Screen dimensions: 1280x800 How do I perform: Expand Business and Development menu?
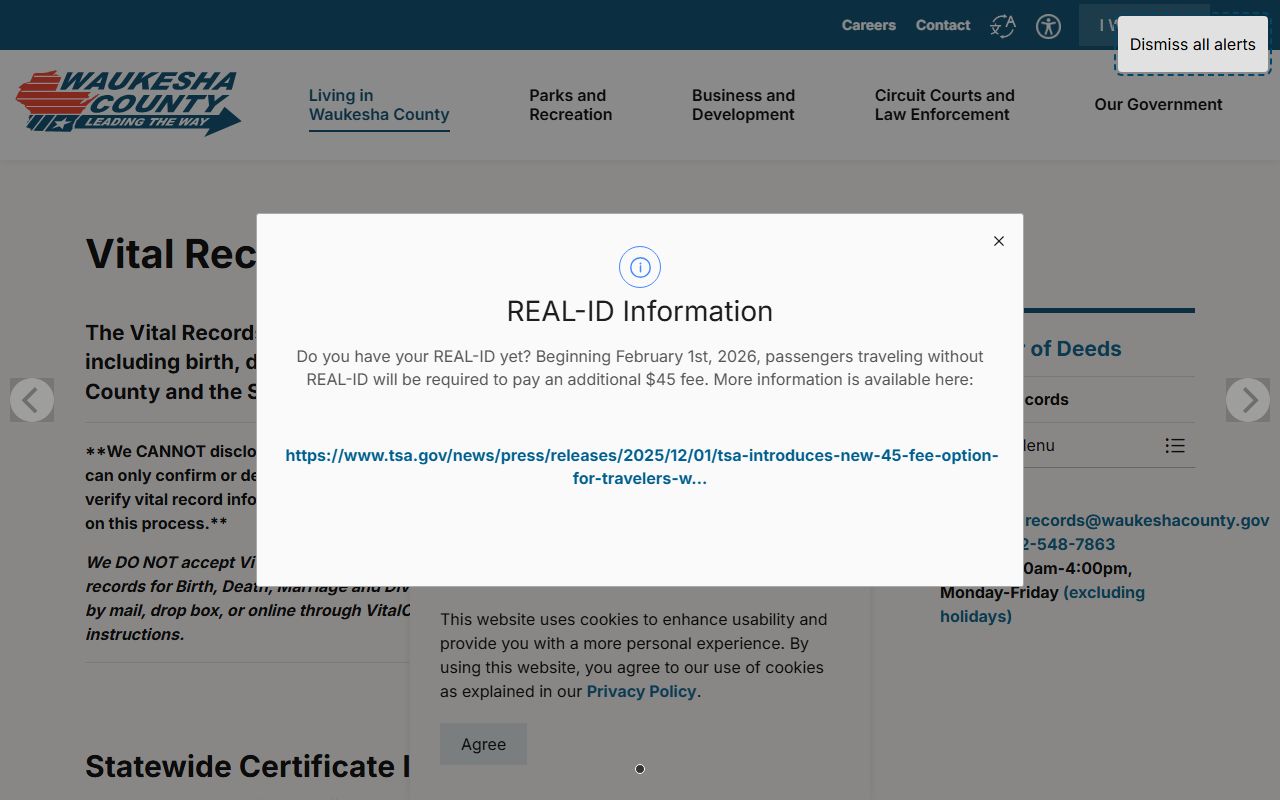743,105
